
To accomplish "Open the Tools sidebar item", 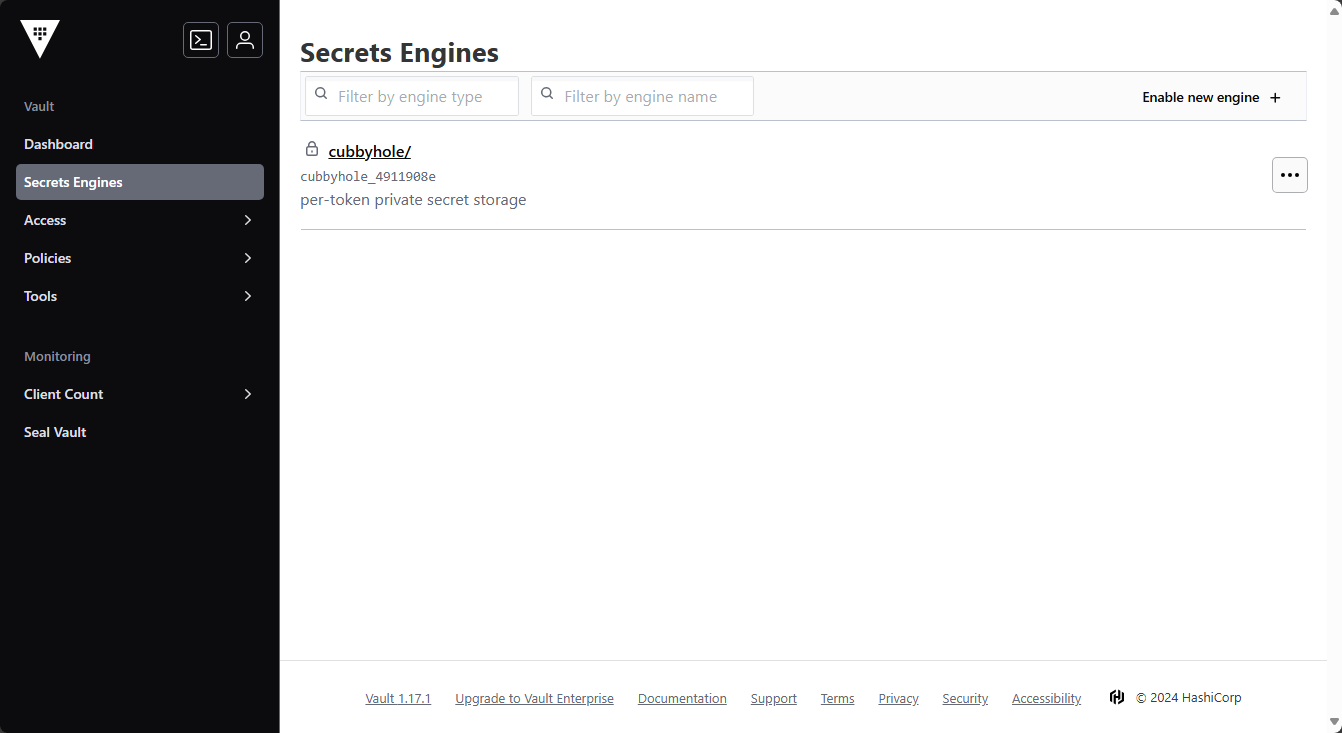I will point(140,296).
